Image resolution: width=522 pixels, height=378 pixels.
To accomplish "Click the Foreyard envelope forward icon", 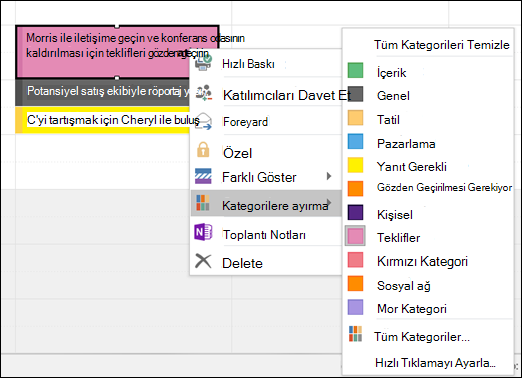I will click(203, 121).
